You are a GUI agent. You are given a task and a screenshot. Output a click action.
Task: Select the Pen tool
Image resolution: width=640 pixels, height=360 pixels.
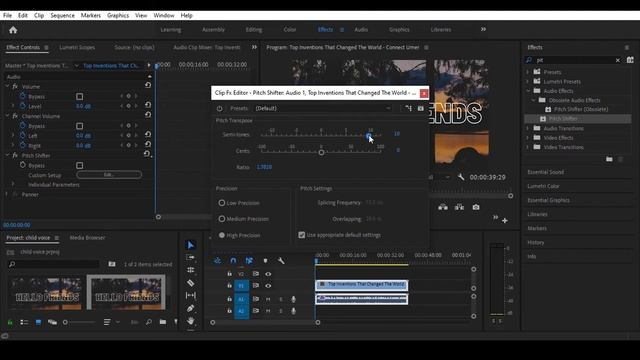click(191, 308)
